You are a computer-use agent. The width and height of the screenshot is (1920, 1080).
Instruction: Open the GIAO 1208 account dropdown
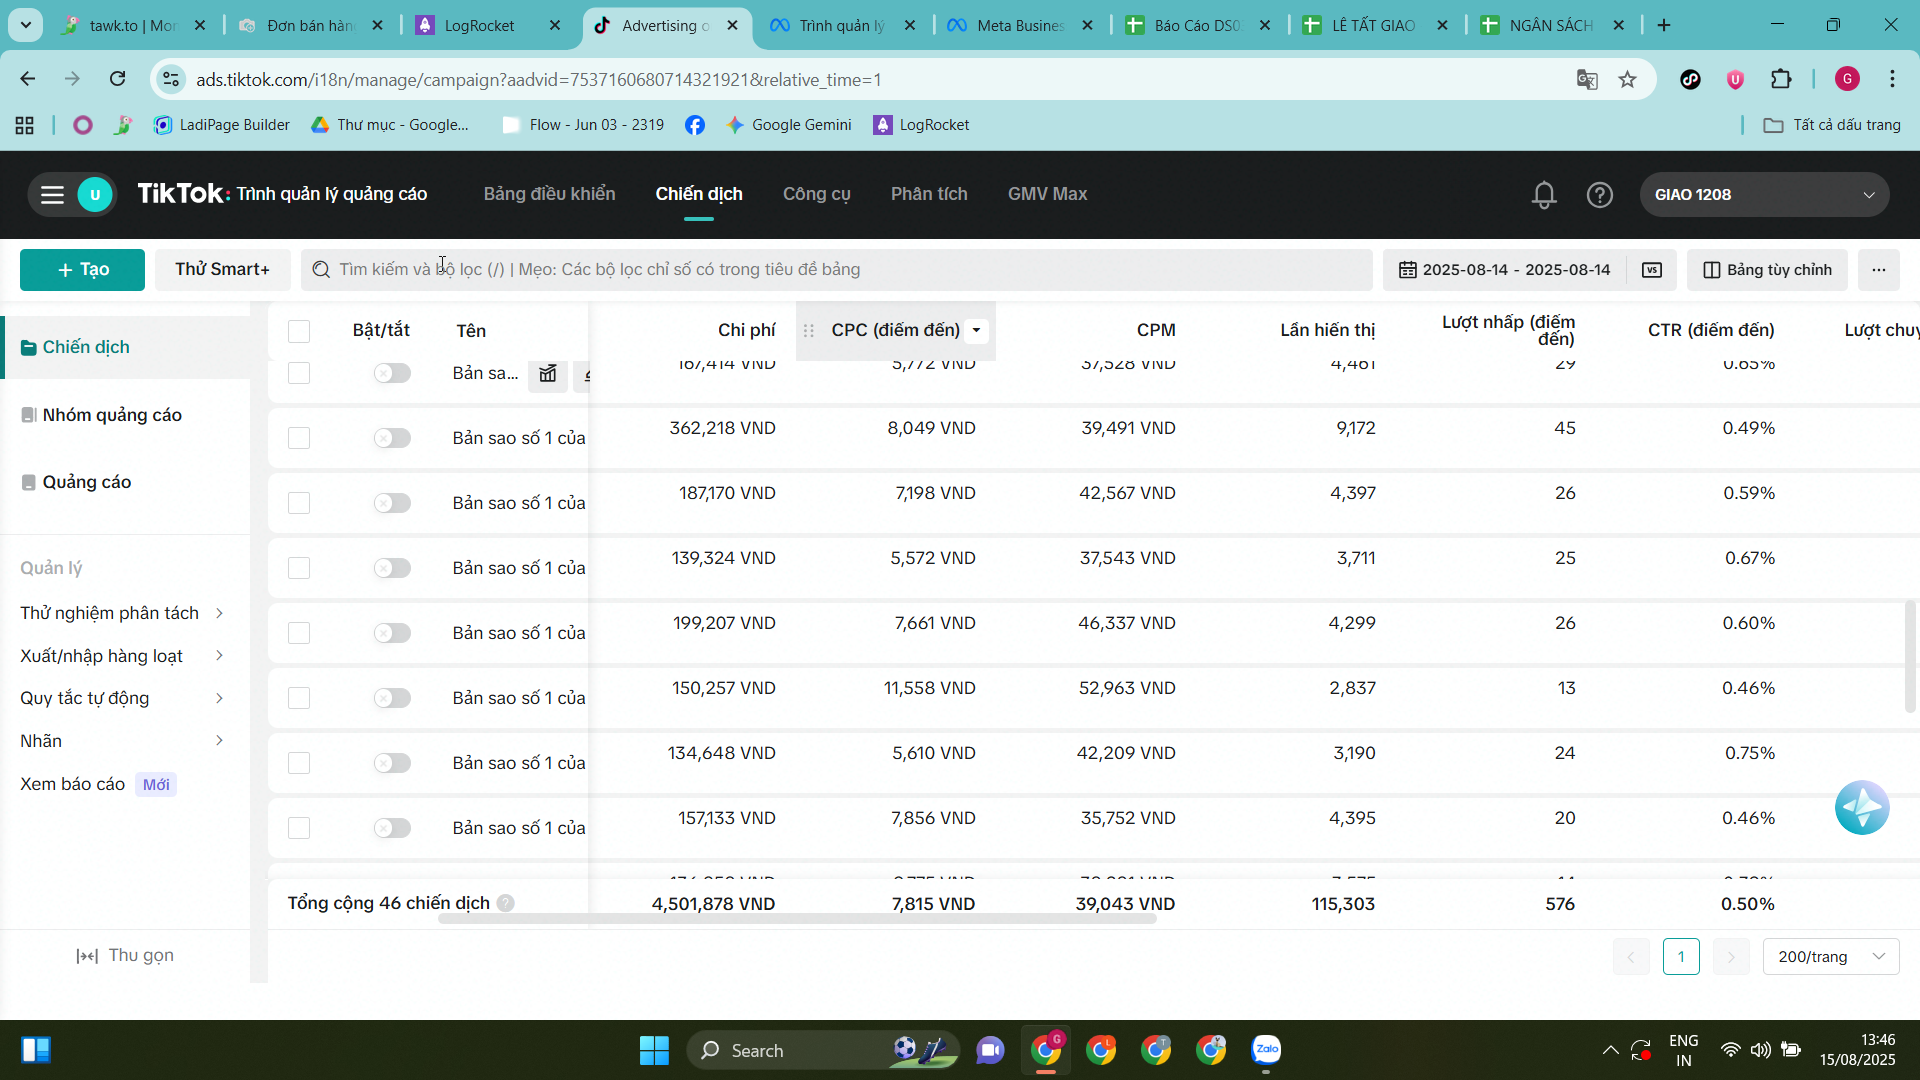(1764, 195)
